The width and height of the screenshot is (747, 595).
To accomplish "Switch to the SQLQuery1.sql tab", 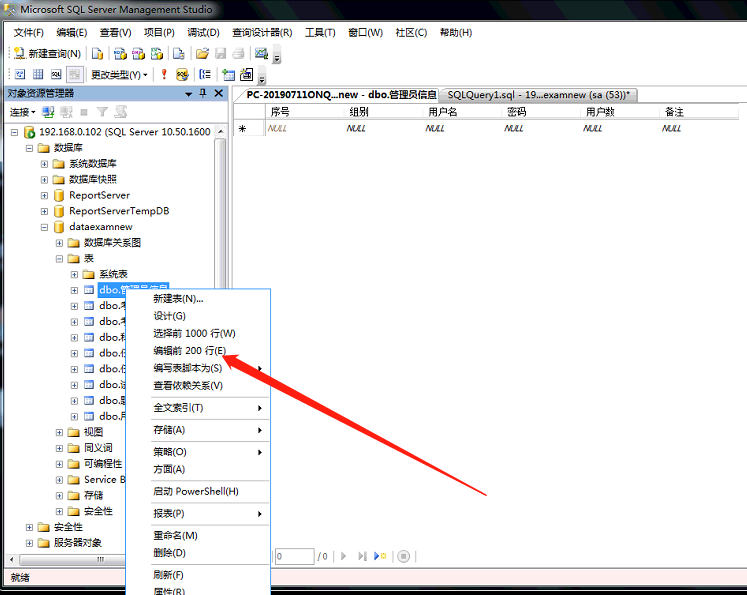I will coord(538,95).
